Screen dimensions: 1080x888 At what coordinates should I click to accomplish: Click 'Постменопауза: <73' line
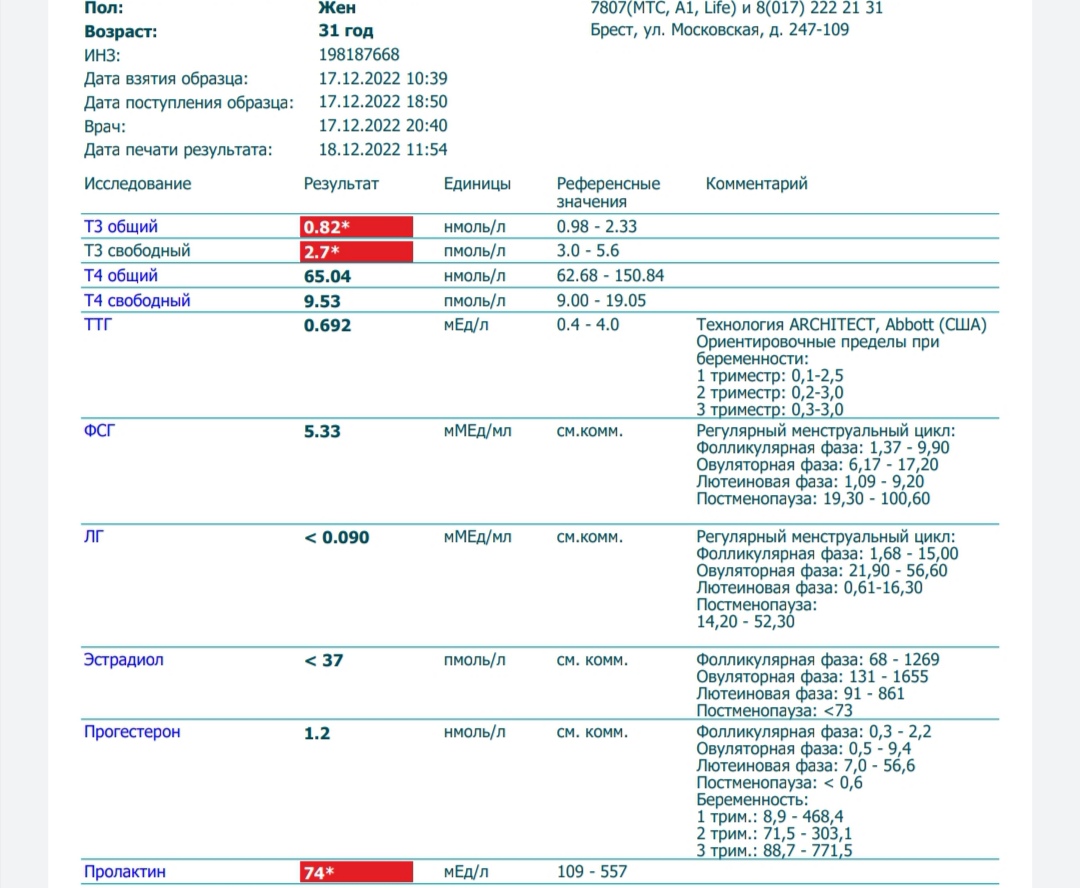(x=774, y=711)
